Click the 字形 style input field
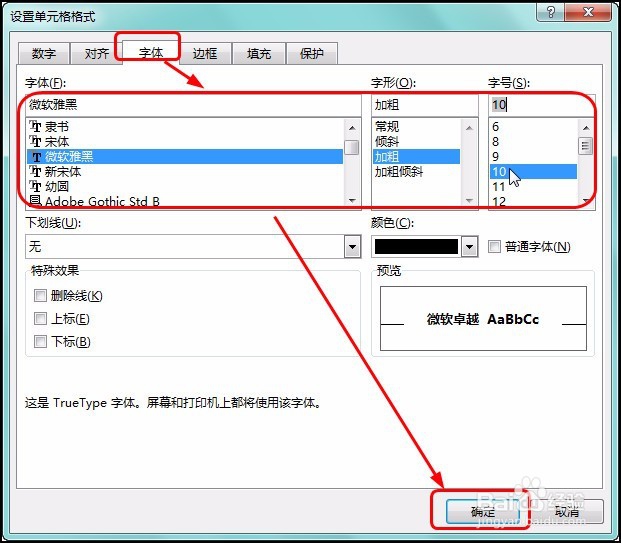Screen dimensions: 621x543 [x=425, y=105]
